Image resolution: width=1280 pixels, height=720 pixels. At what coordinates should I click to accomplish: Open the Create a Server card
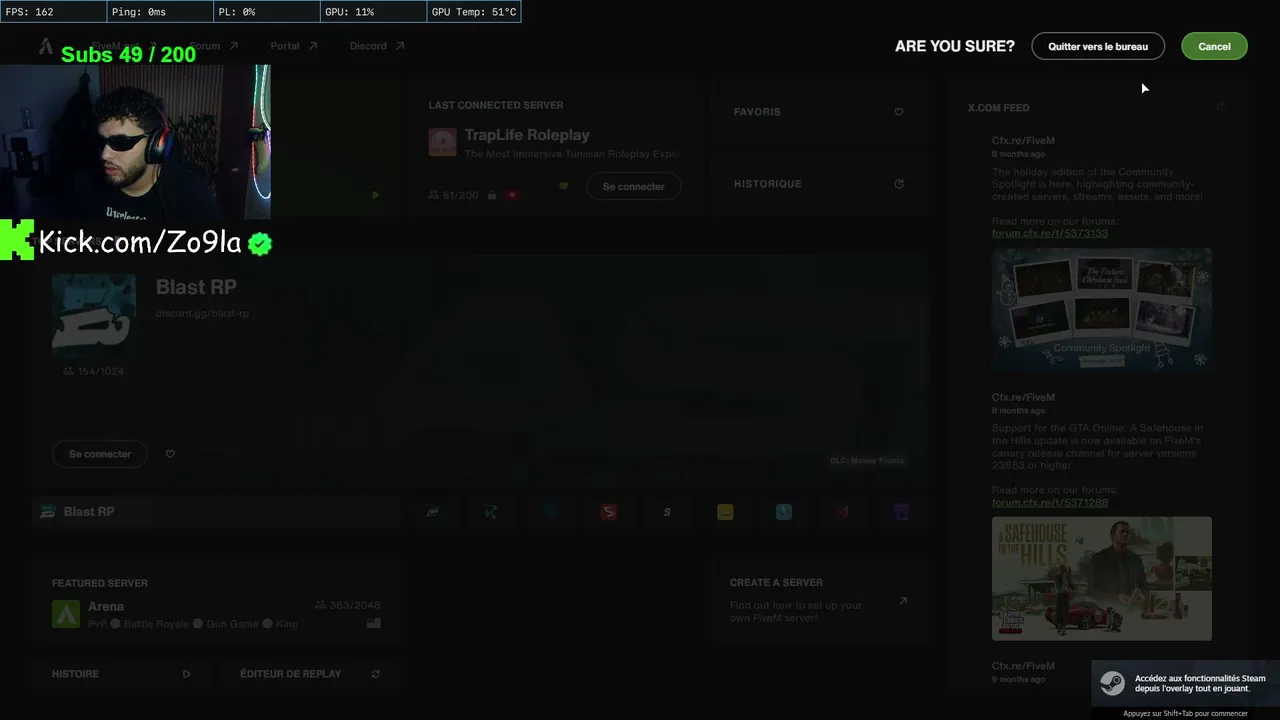click(x=818, y=602)
